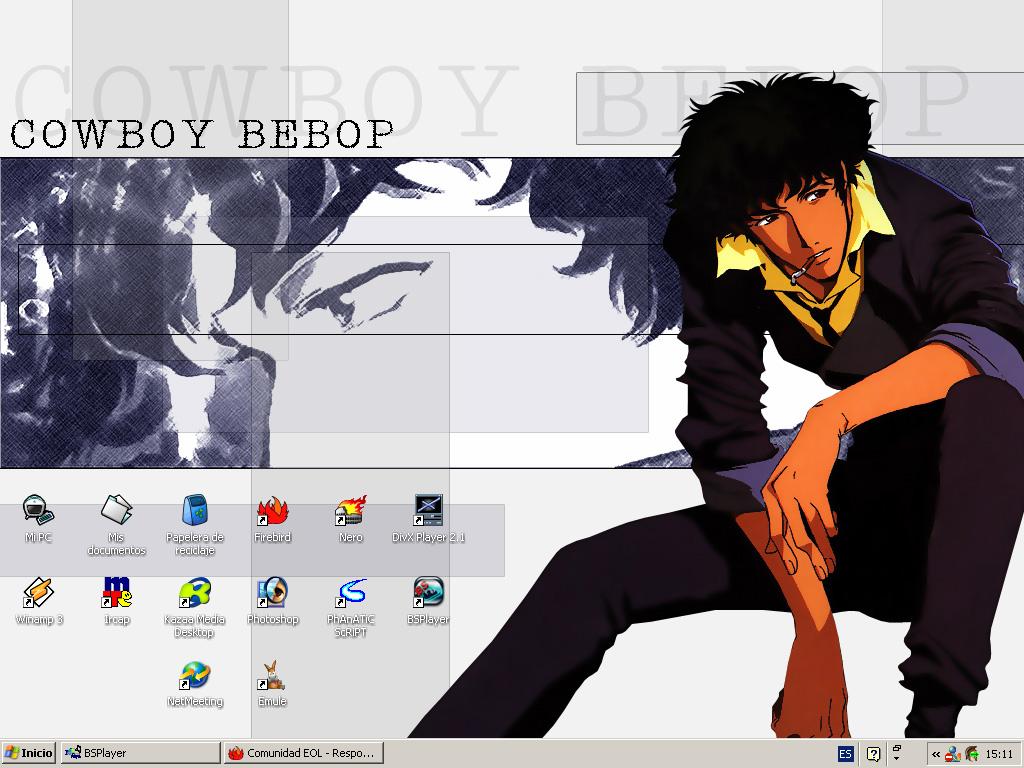Open the Inicio start menu
Screen dimensions: 1024x768
[28, 753]
